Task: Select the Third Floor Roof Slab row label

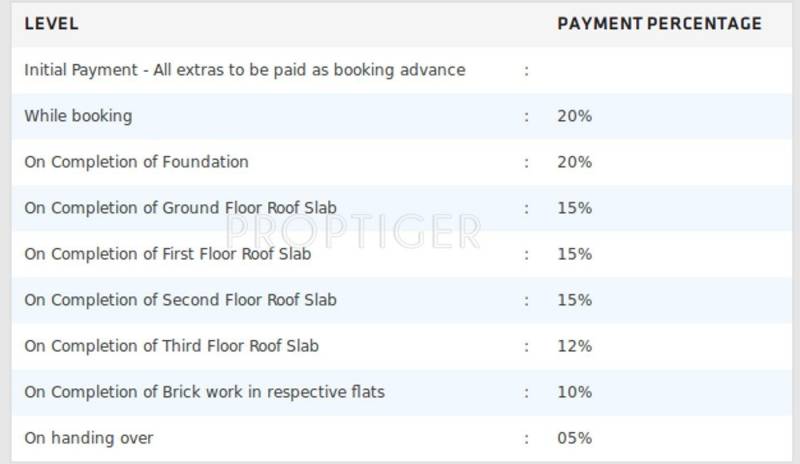Action: (x=171, y=346)
